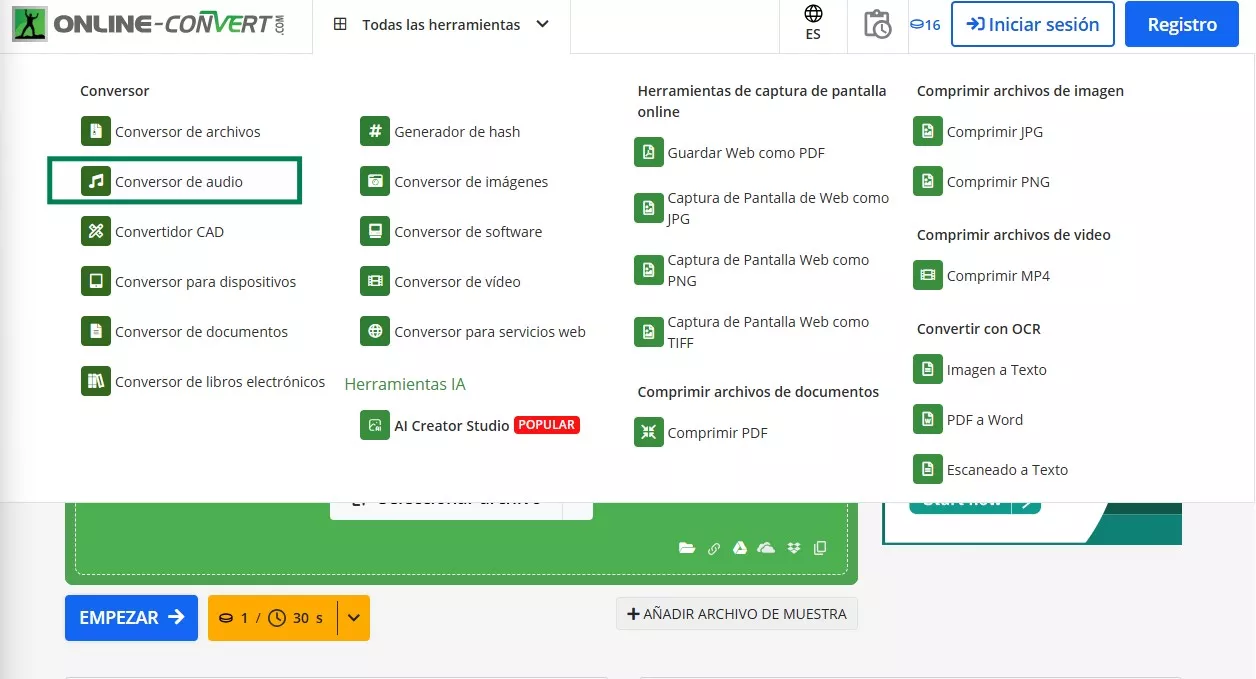The width and height of the screenshot is (1256, 679).
Task: Open Captura de Pantalla de Web como JPG
Action: tap(761, 208)
